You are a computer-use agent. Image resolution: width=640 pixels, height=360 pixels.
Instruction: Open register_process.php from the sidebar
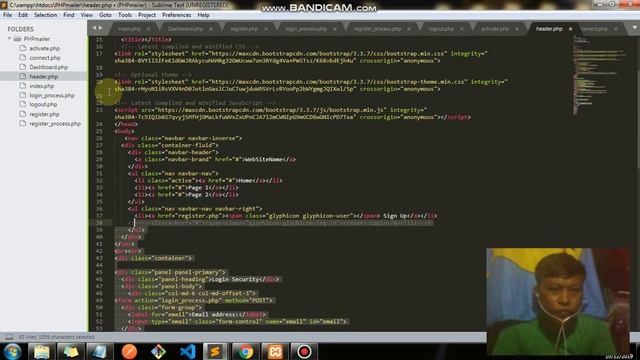click(x=55, y=123)
